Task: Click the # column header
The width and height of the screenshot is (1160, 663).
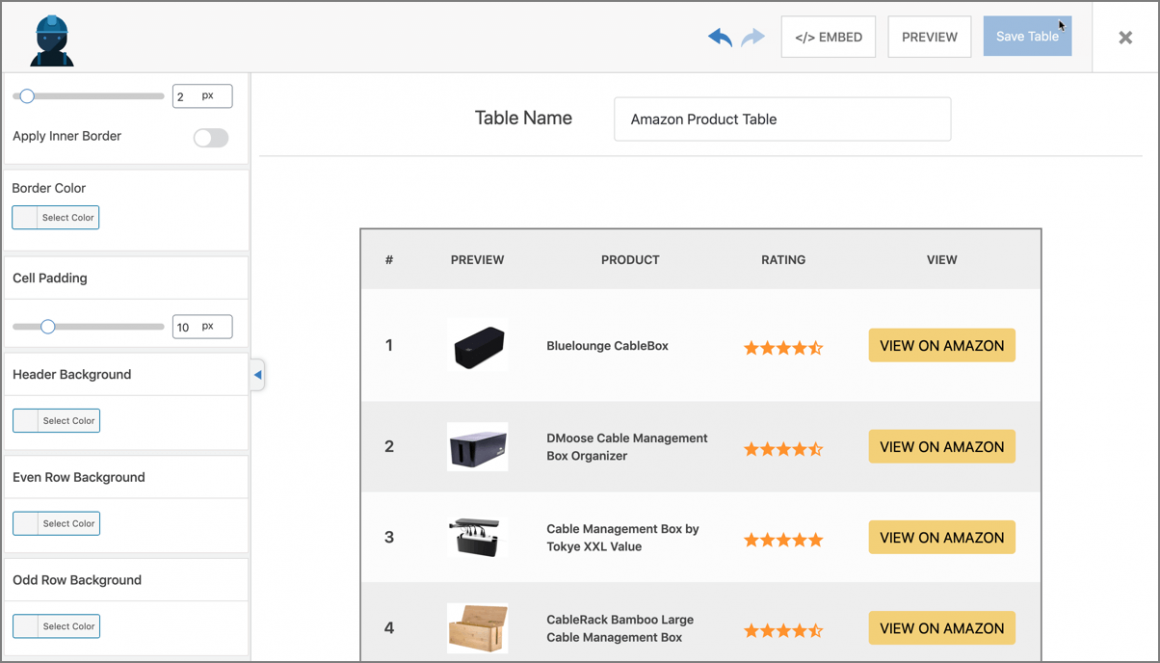Action: (x=389, y=260)
